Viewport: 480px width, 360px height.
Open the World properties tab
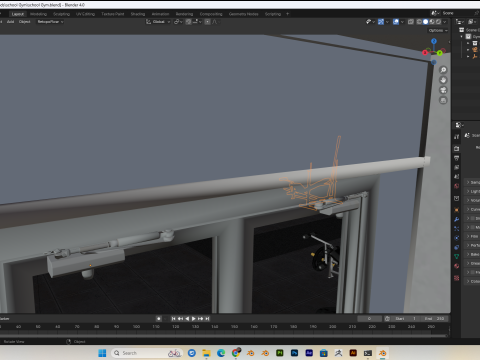(457, 186)
